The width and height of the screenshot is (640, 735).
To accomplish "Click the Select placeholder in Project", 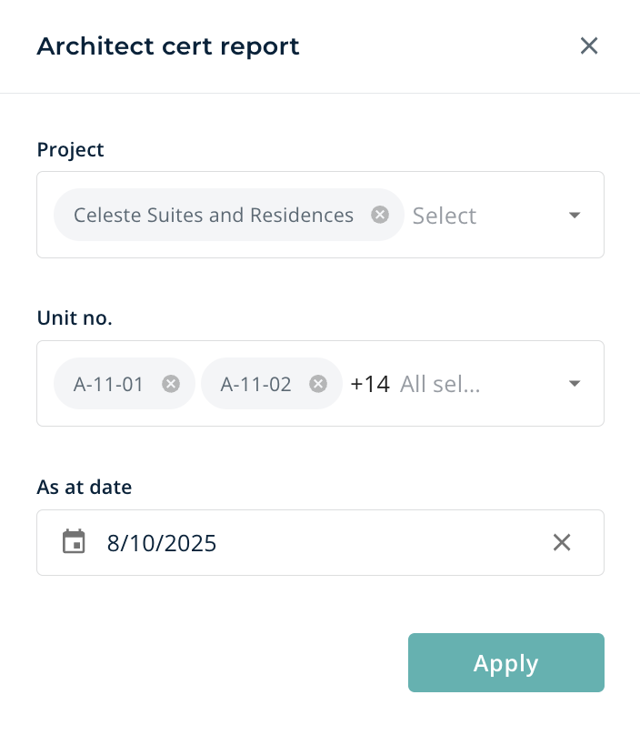I will (444, 216).
